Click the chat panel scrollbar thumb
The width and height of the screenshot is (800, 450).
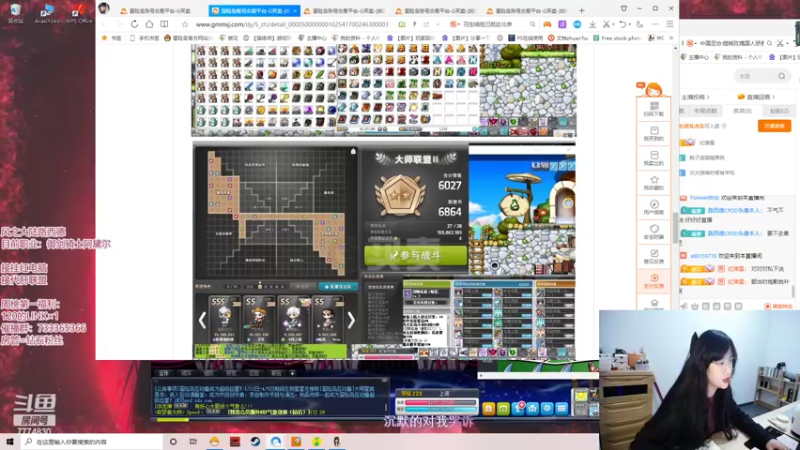[793, 291]
